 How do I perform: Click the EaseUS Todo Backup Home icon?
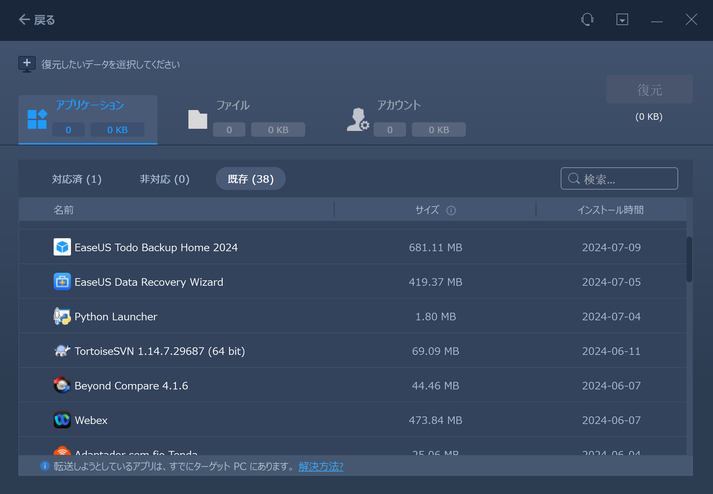coord(62,247)
